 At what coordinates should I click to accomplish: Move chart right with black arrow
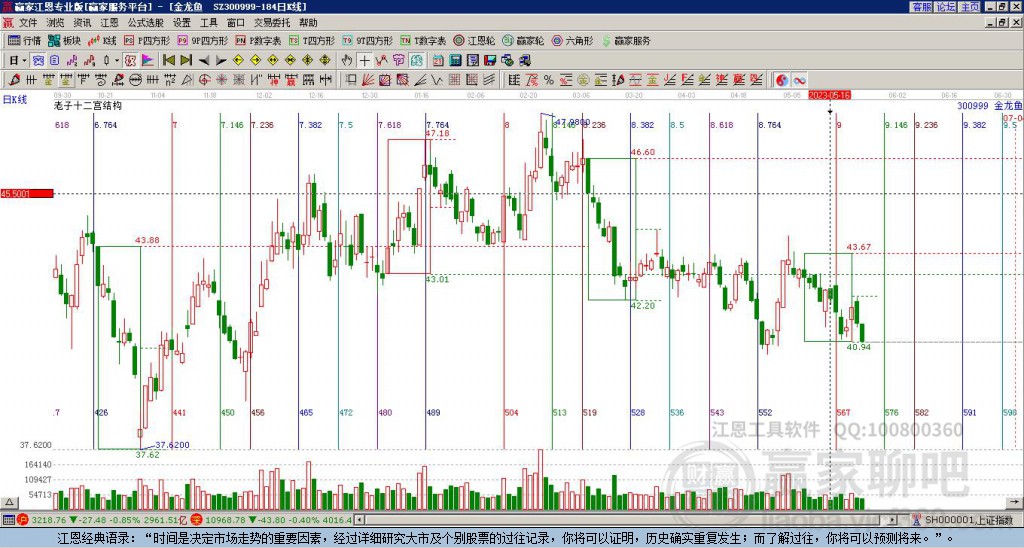tap(221, 61)
